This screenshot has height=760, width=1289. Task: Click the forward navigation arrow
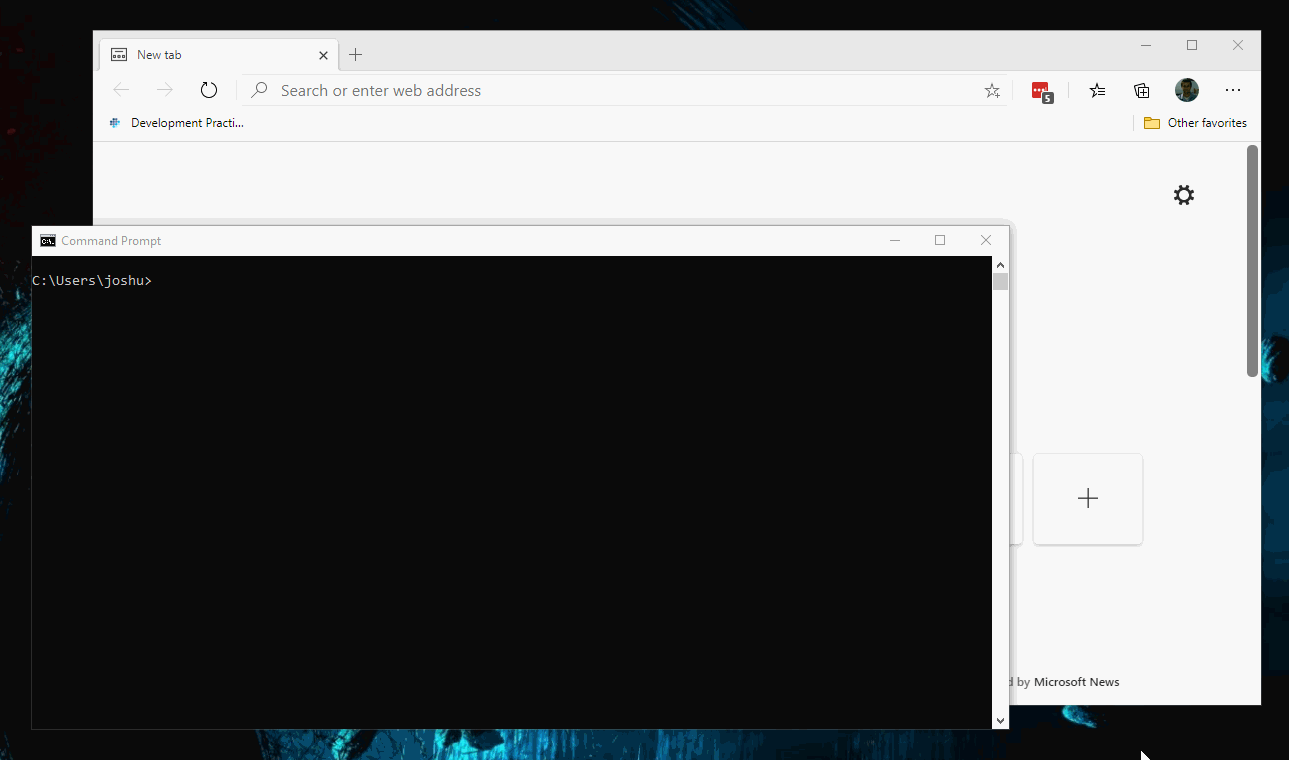(x=164, y=89)
